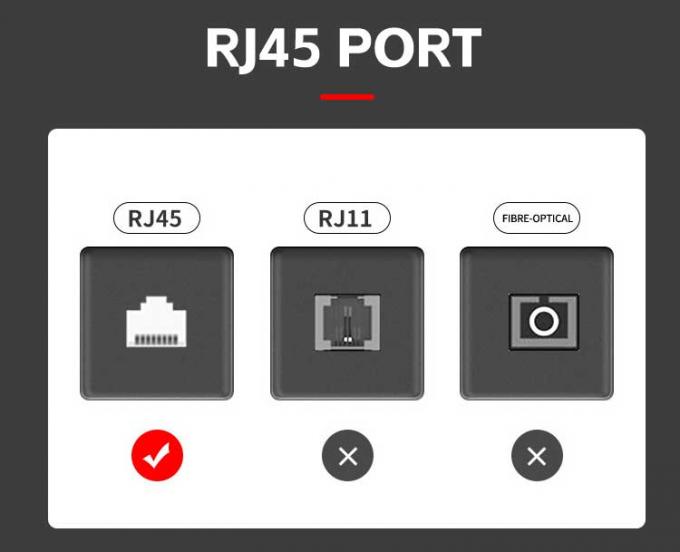Click the gold pin contacts on RJ45 icon

[x=157, y=340]
